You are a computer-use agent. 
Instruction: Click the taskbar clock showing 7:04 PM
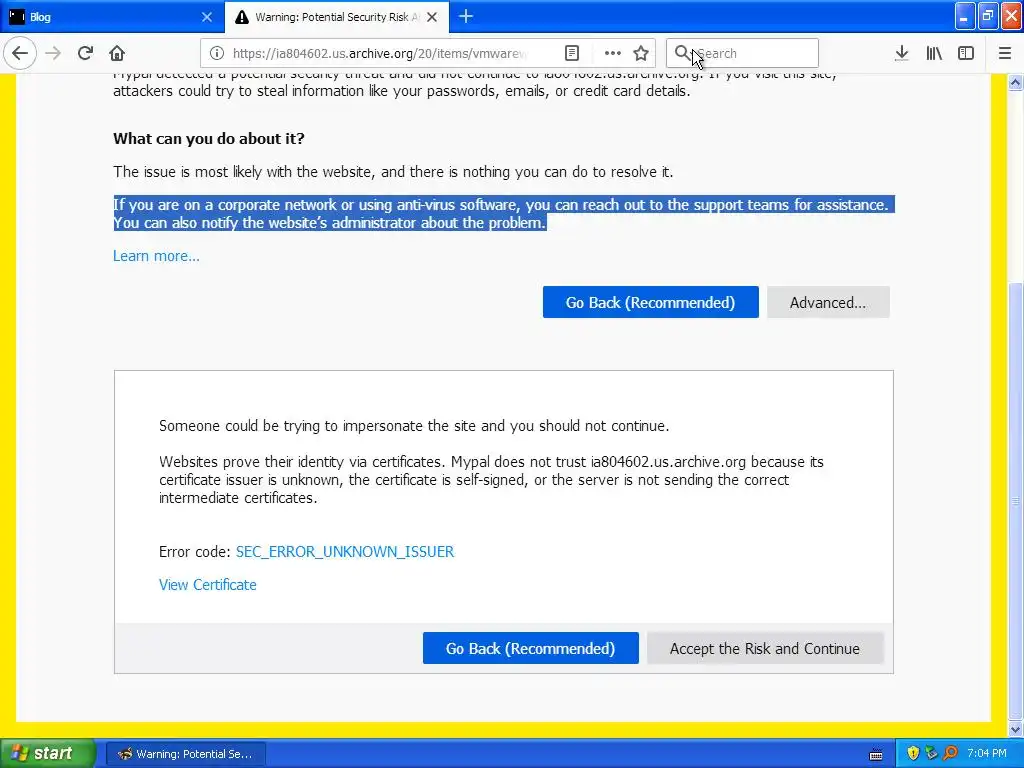pos(987,754)
